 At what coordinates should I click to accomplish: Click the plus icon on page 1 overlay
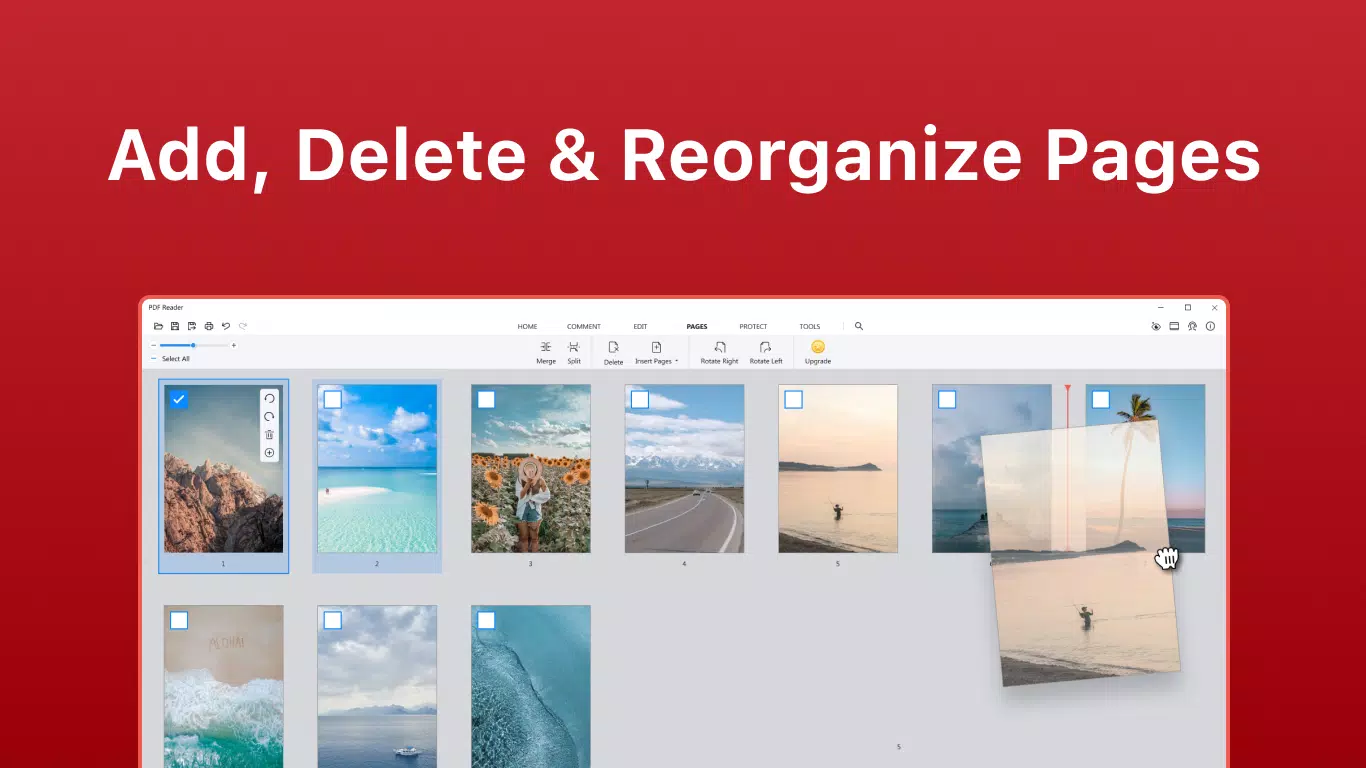pyautogui.click(x=269, y=453)
